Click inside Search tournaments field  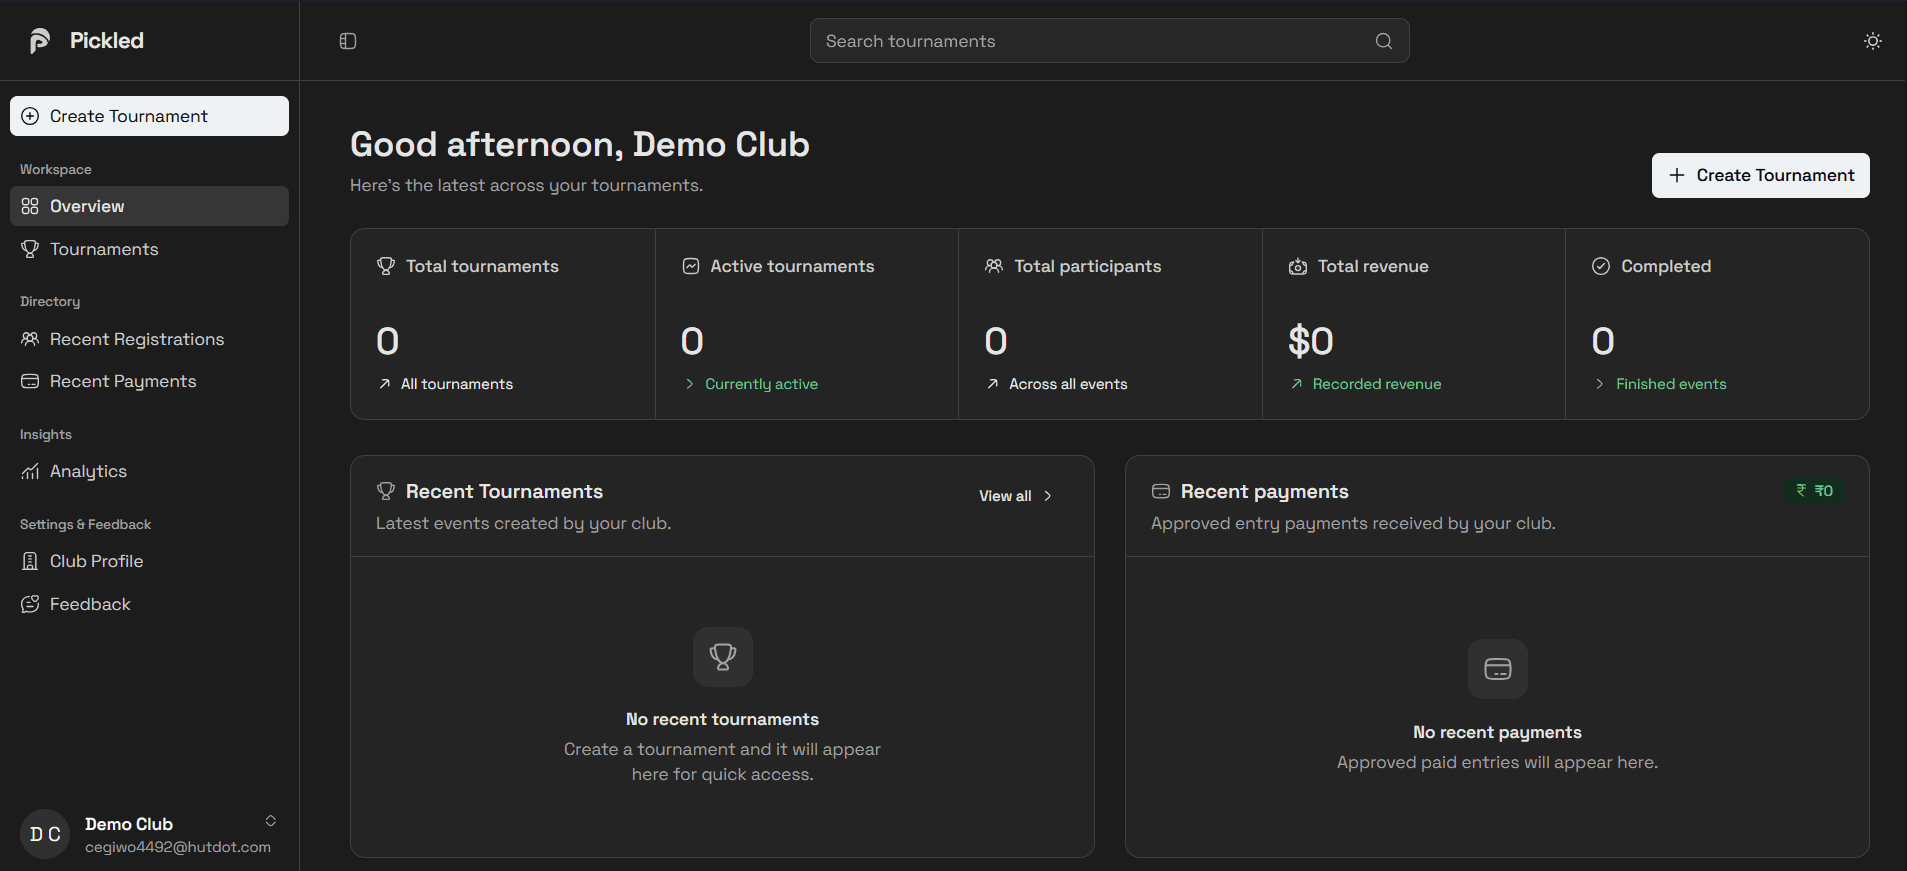1110,41
